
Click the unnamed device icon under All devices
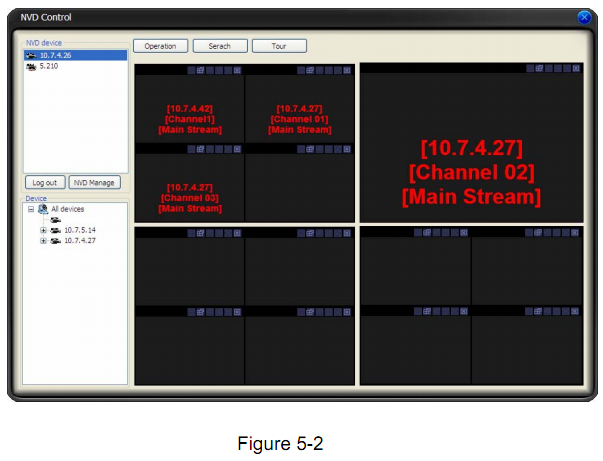(x=56, y=220)
